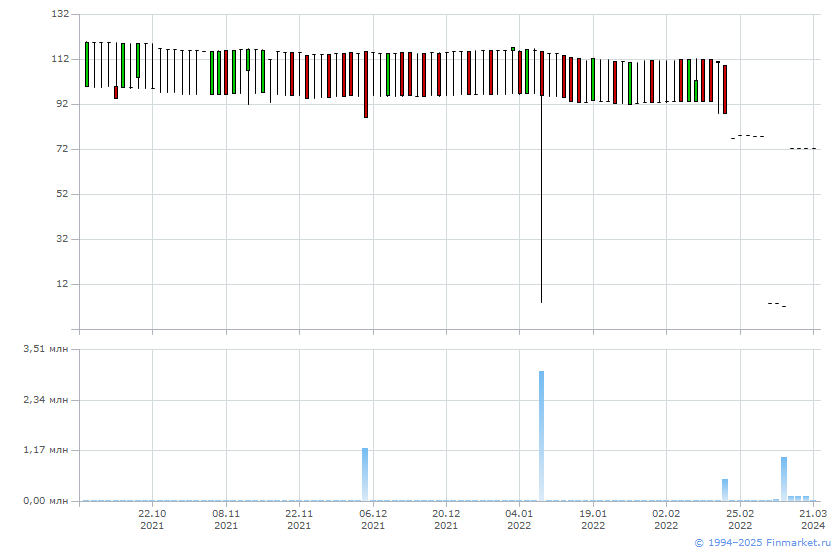Click date label 21.03 2024
The image size is (840, 550).
pos(813,519)
